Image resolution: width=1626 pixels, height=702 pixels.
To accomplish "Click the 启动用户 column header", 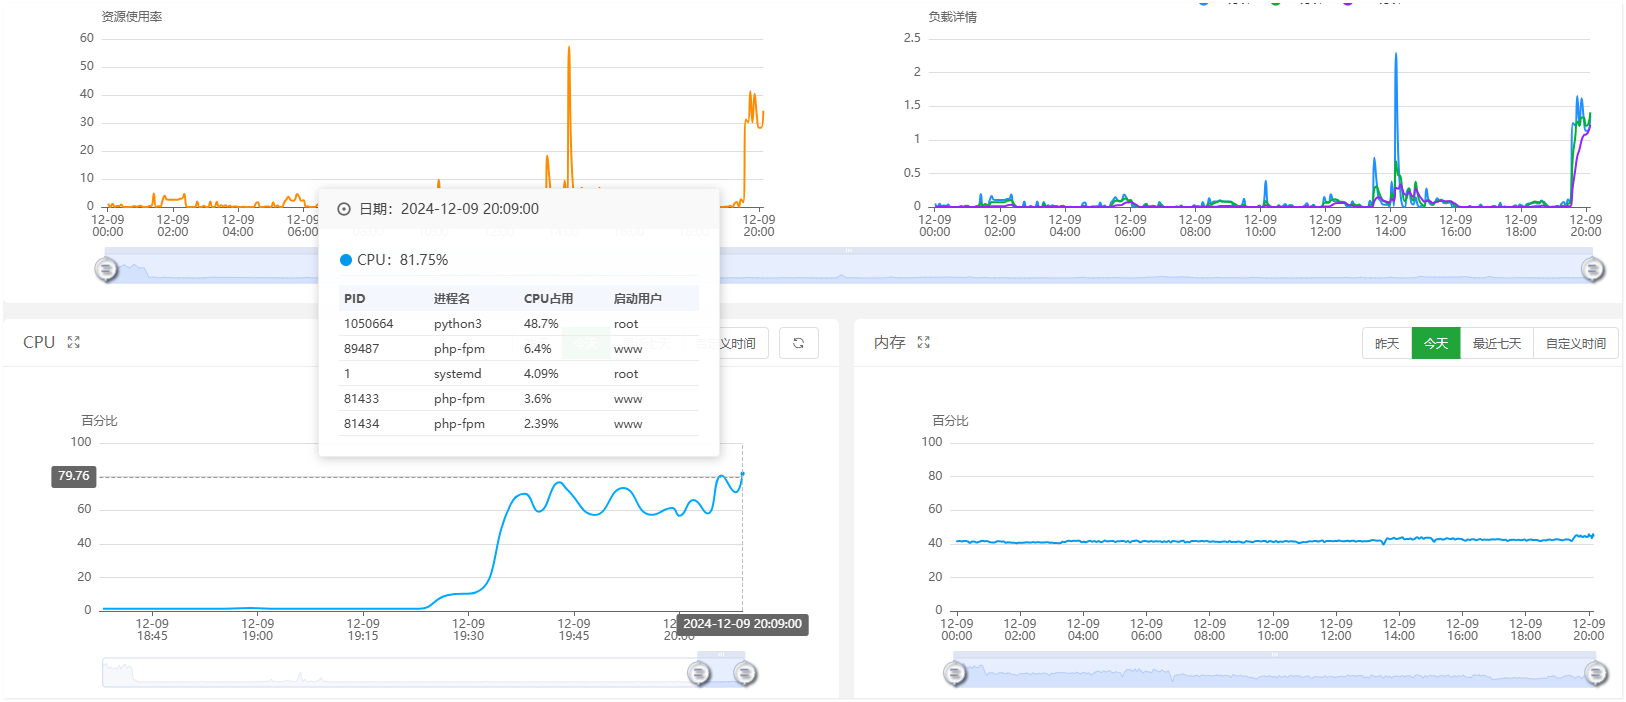I will pos(638,299).
